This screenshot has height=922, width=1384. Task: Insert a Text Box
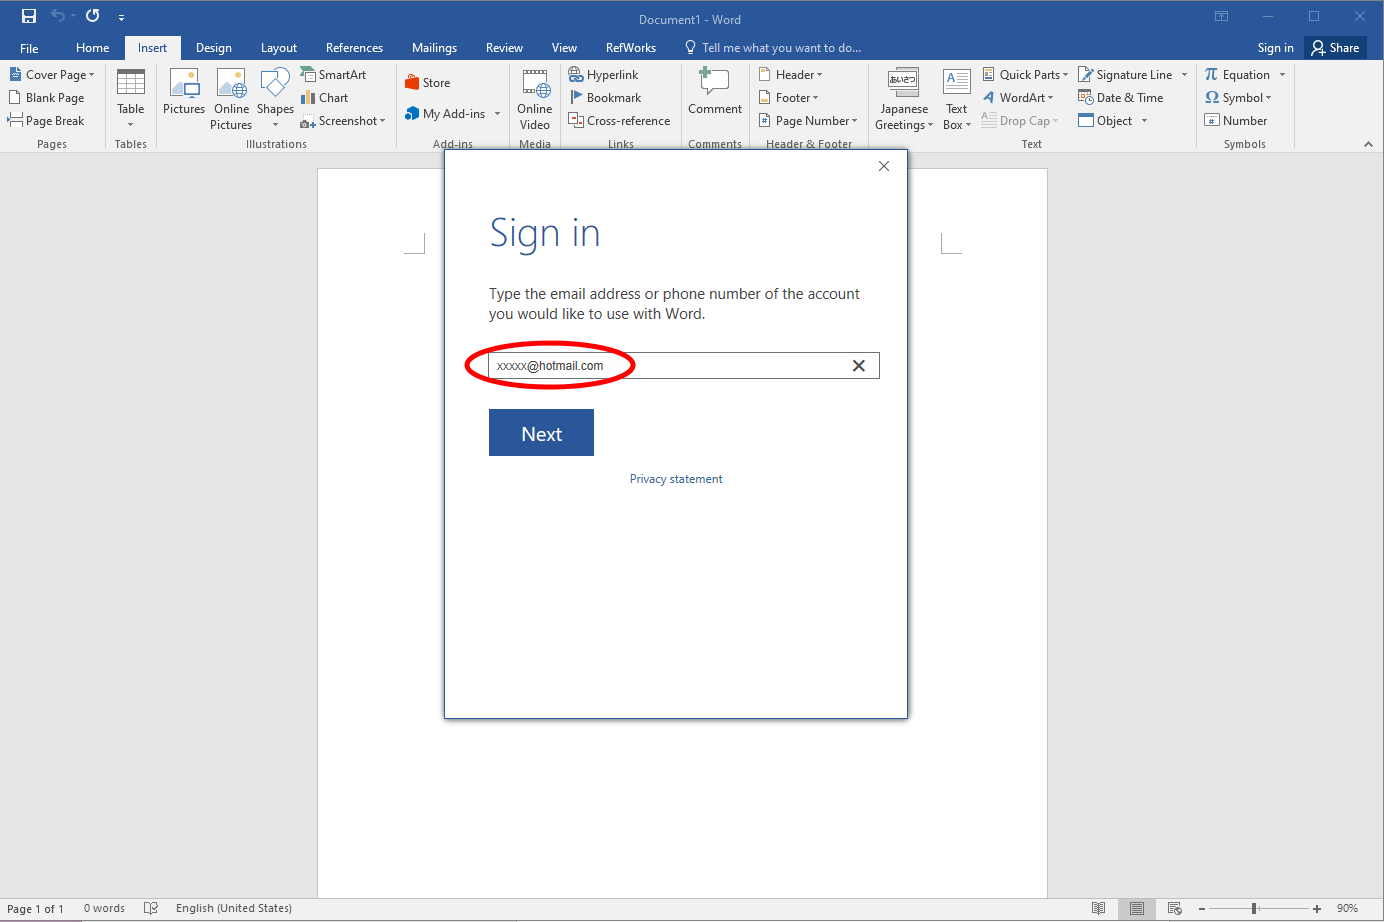(957, 99)
